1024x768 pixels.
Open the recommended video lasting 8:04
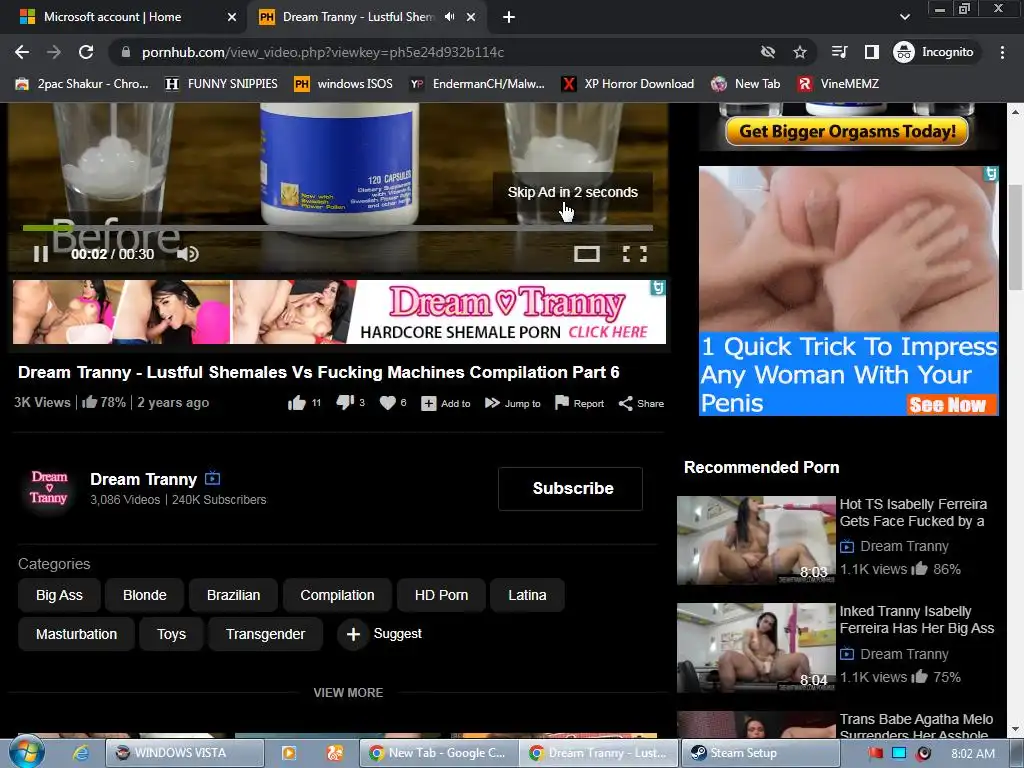756,648
